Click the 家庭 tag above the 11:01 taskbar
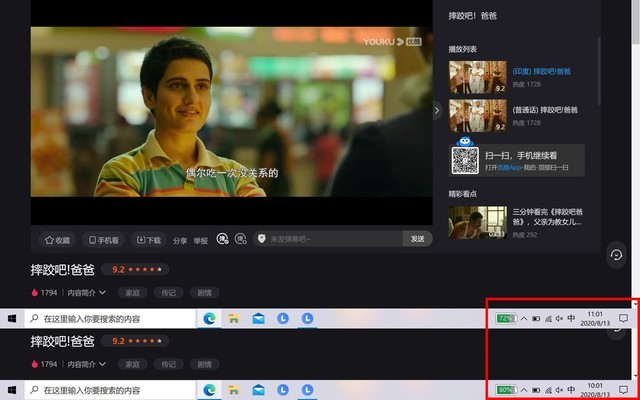Viewport: 640px width, 400px height. point(132,293)
